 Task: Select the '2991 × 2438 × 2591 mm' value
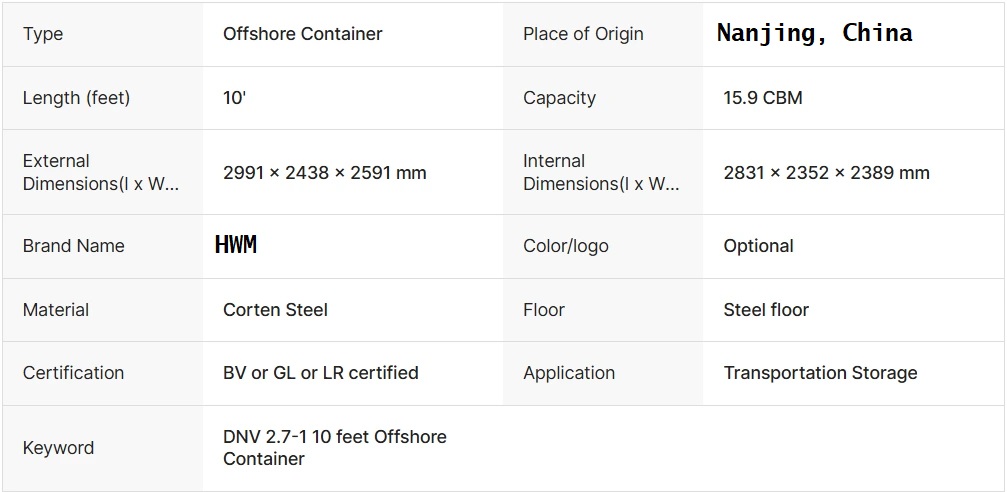tap(324, 173)
